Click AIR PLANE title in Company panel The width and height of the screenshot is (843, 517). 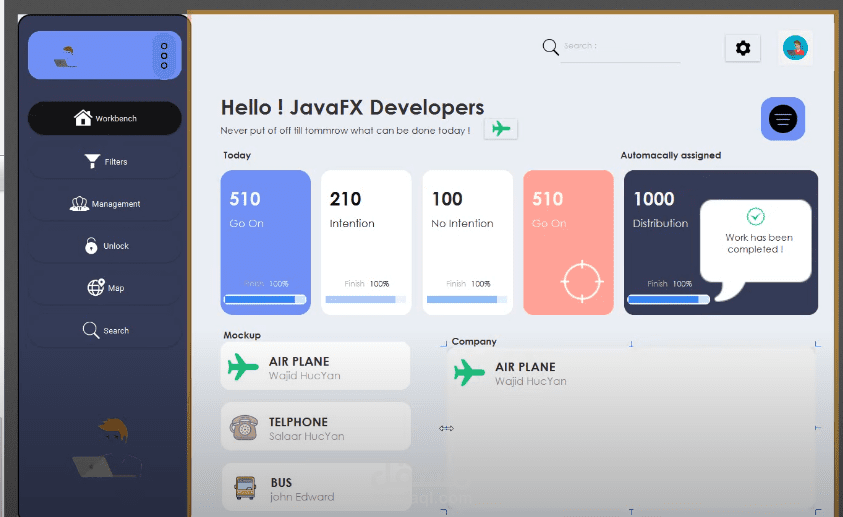coord(525,367)
